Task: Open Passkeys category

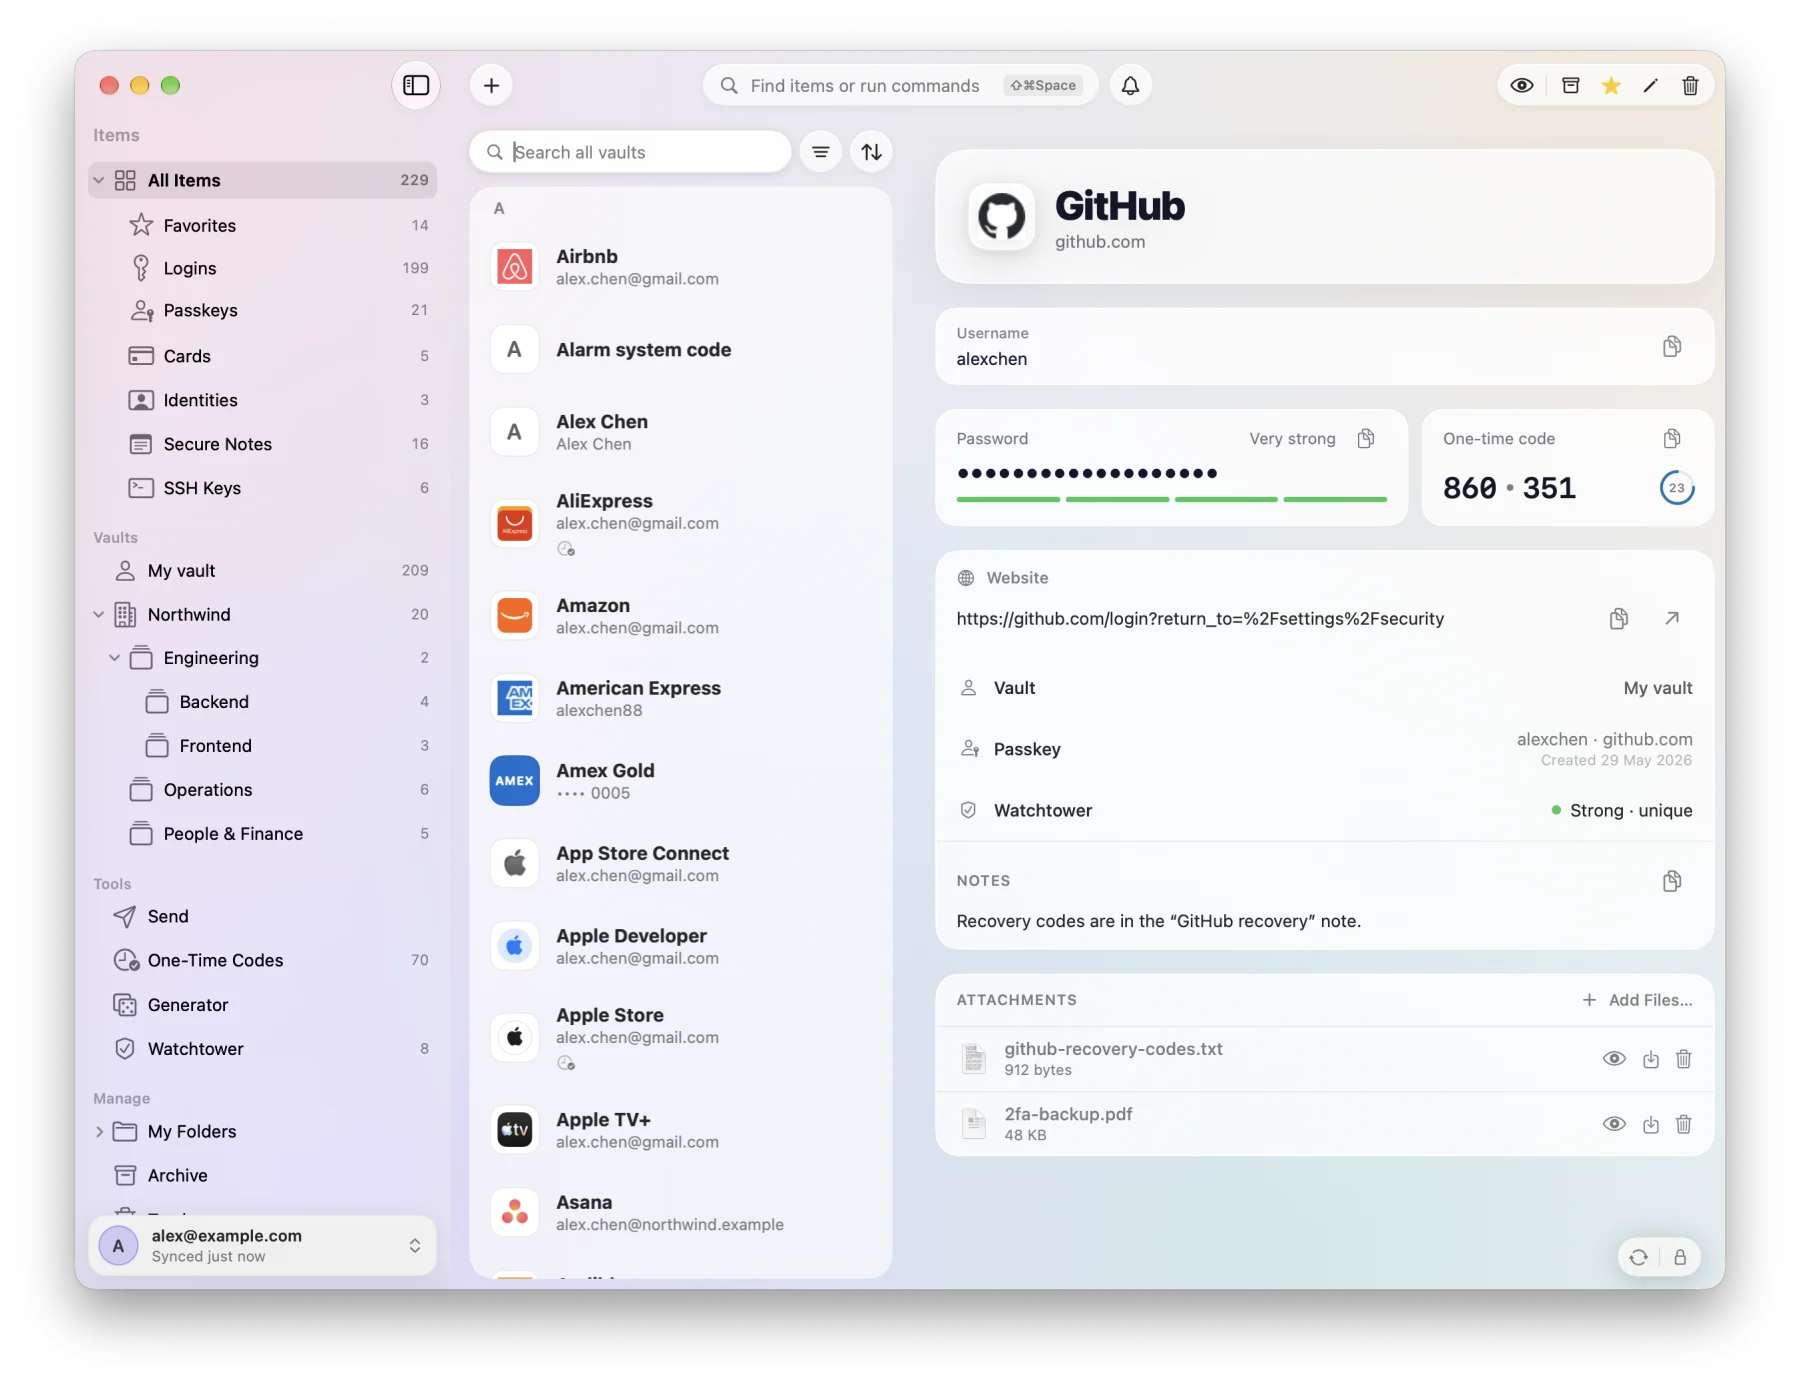Action: click(x=263, y=311)
